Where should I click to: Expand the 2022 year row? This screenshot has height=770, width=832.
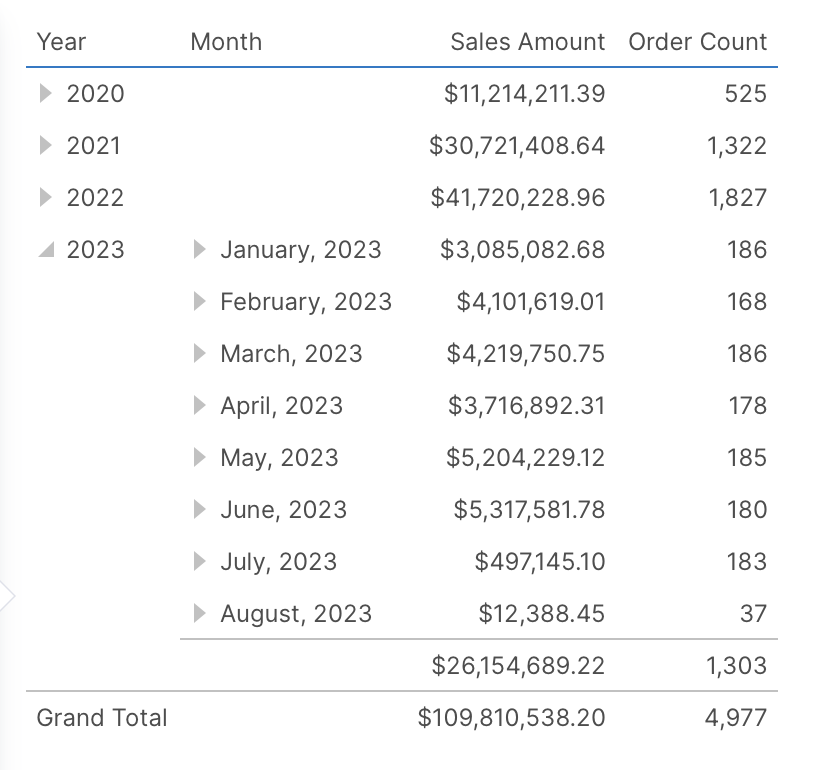(x=45, y=198)
